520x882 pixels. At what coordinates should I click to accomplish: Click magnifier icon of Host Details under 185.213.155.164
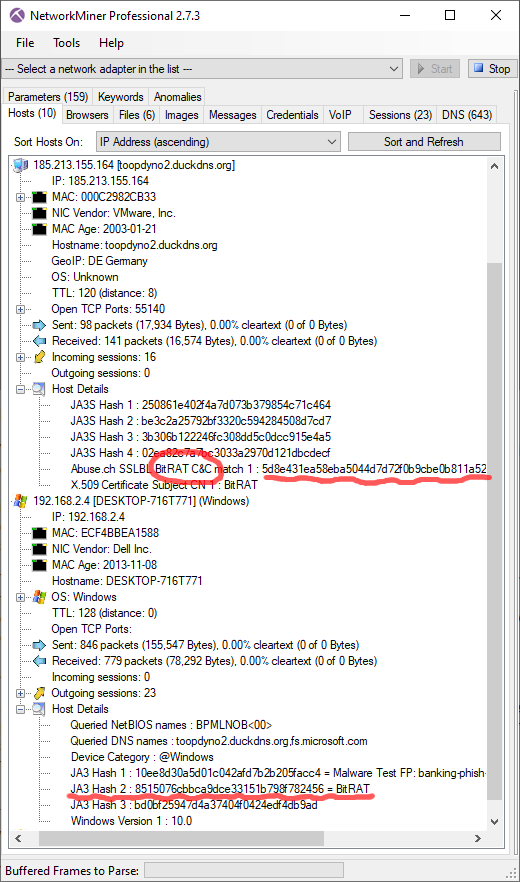[39, 389]
